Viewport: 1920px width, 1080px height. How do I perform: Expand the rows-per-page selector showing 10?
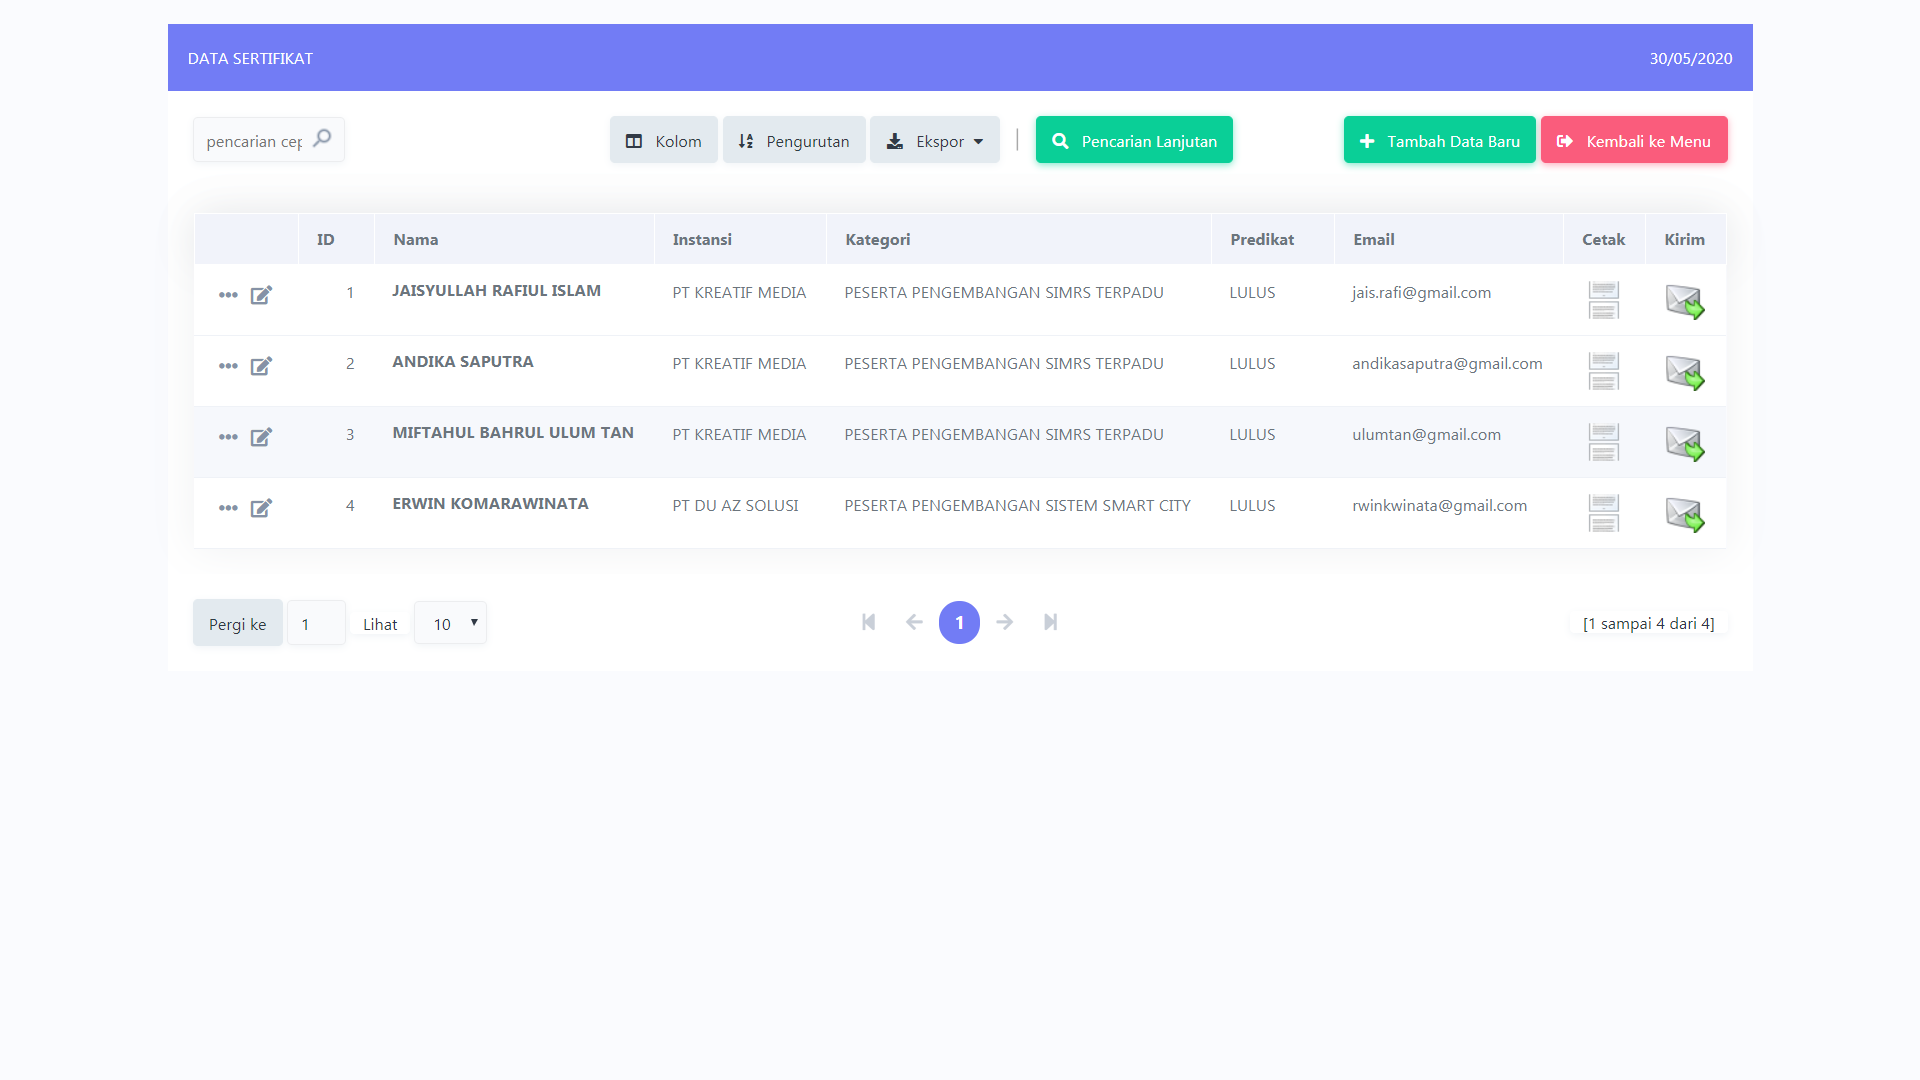coord(450,623)
